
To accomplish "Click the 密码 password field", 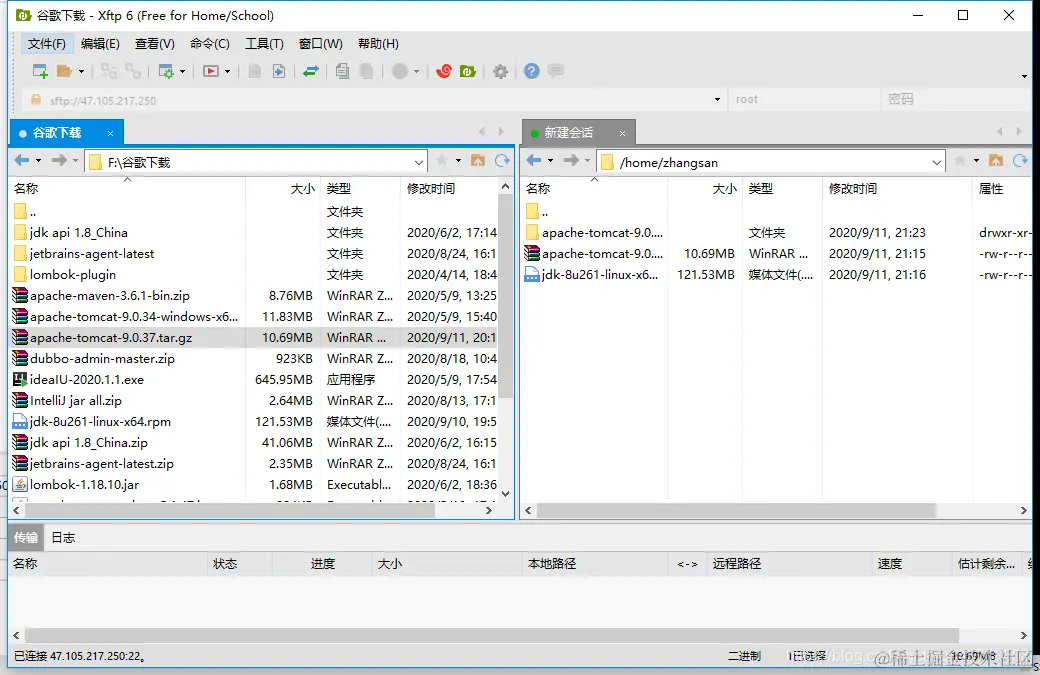I will point(956,99).
